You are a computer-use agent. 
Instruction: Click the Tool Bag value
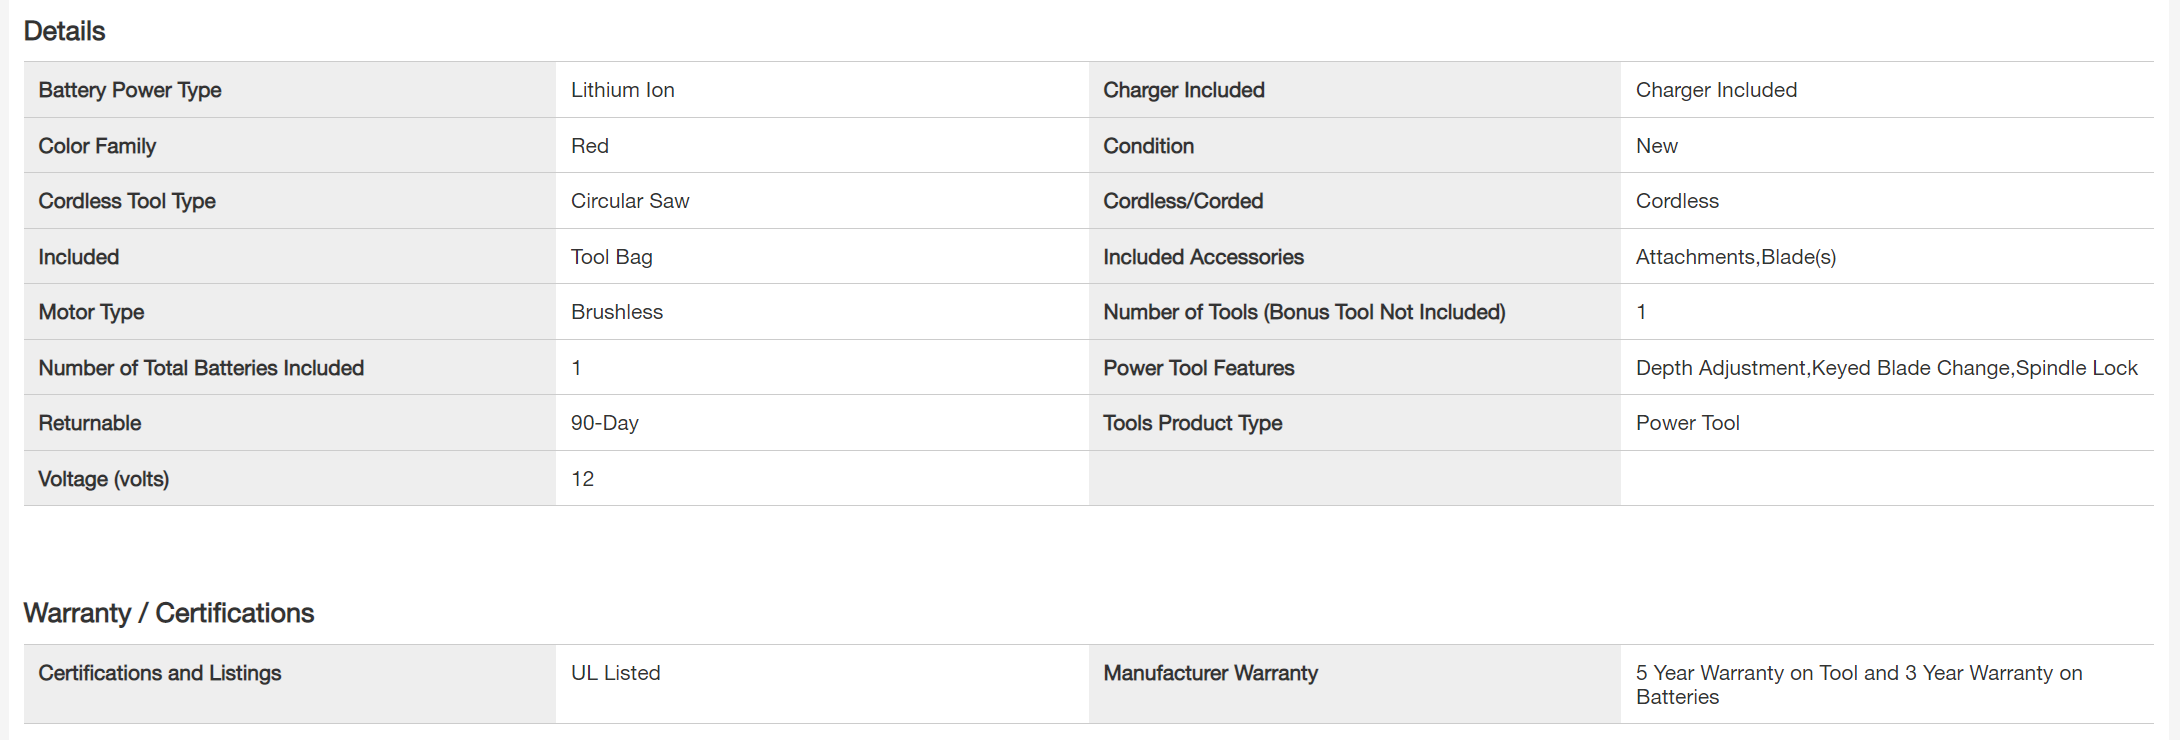(x=611, y=257)
